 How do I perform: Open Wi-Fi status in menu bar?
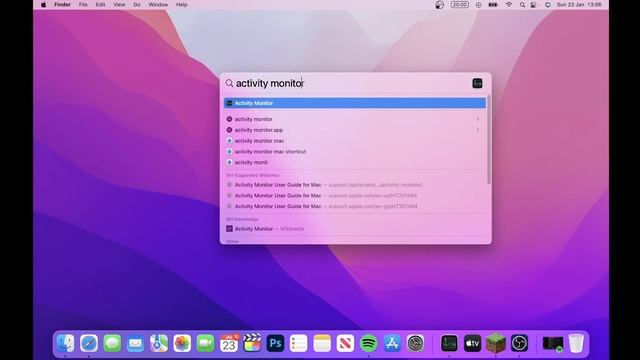coord(509,5)
